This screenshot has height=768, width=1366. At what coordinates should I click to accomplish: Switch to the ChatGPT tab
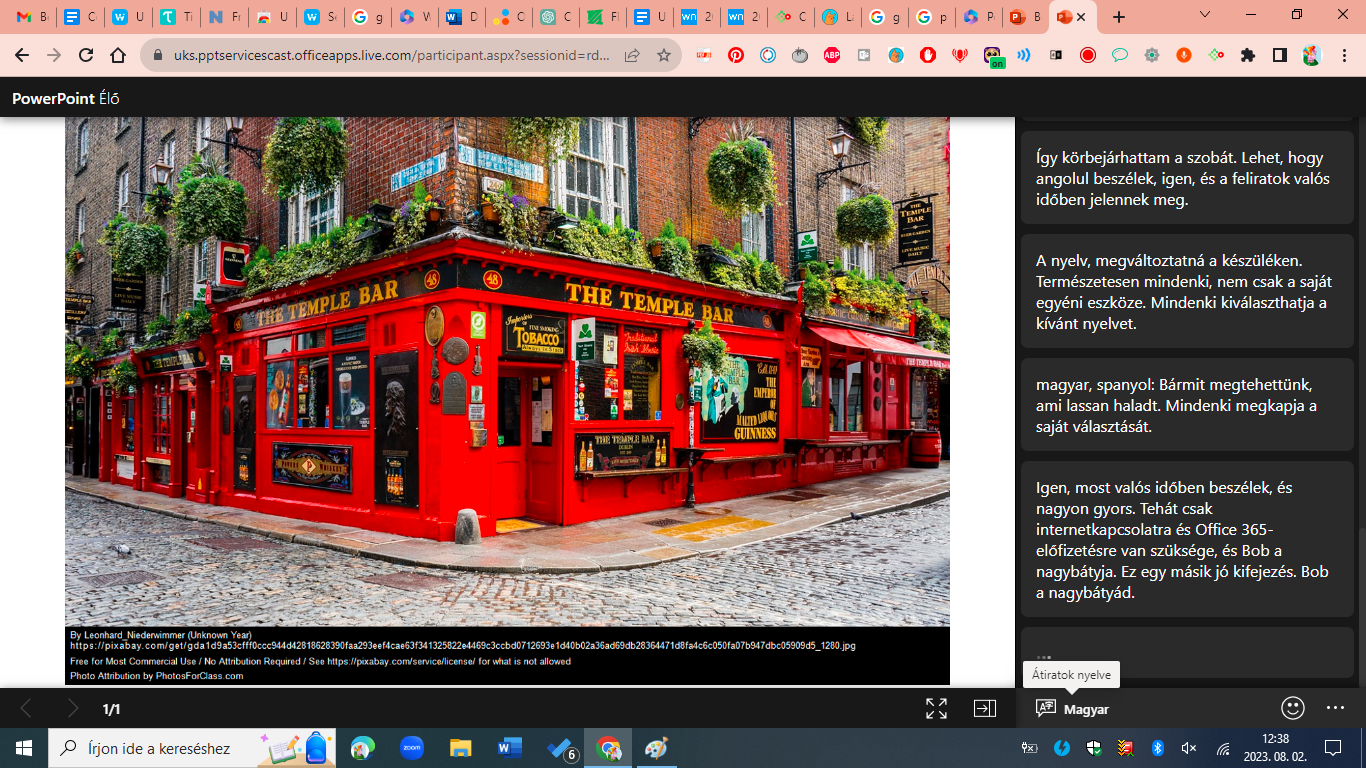click(x=557, y=17)
